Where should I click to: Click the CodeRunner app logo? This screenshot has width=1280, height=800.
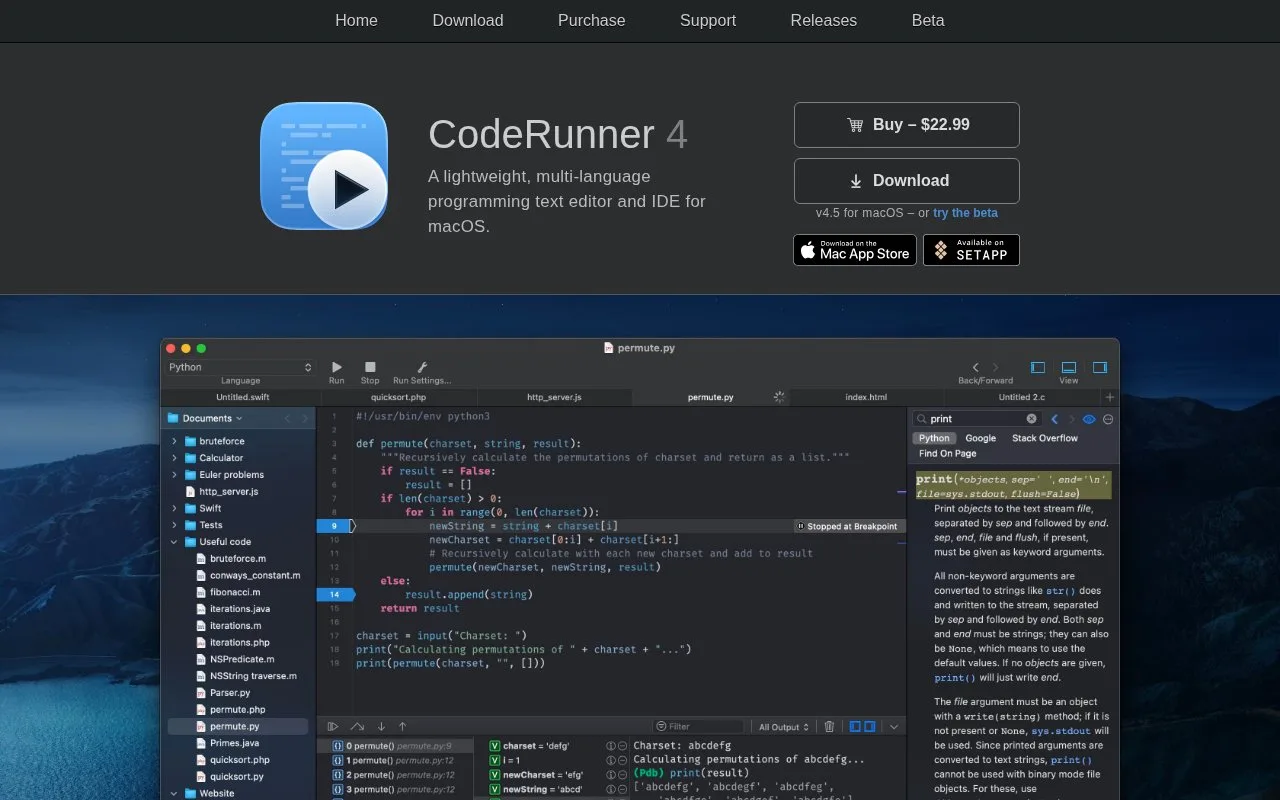tap(324, 166)
